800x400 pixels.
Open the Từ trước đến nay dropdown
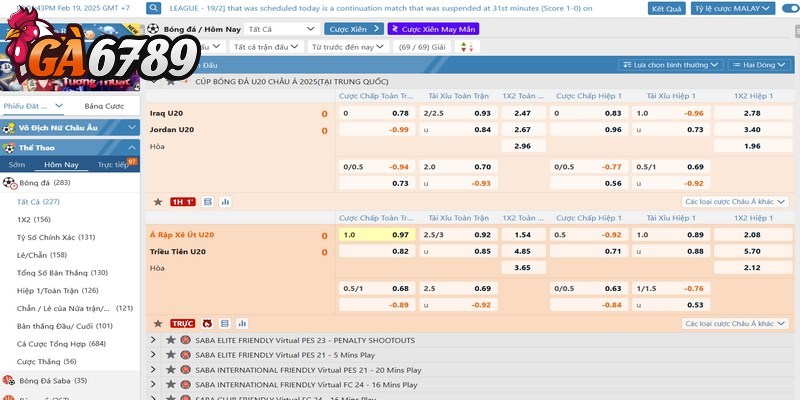349,47
